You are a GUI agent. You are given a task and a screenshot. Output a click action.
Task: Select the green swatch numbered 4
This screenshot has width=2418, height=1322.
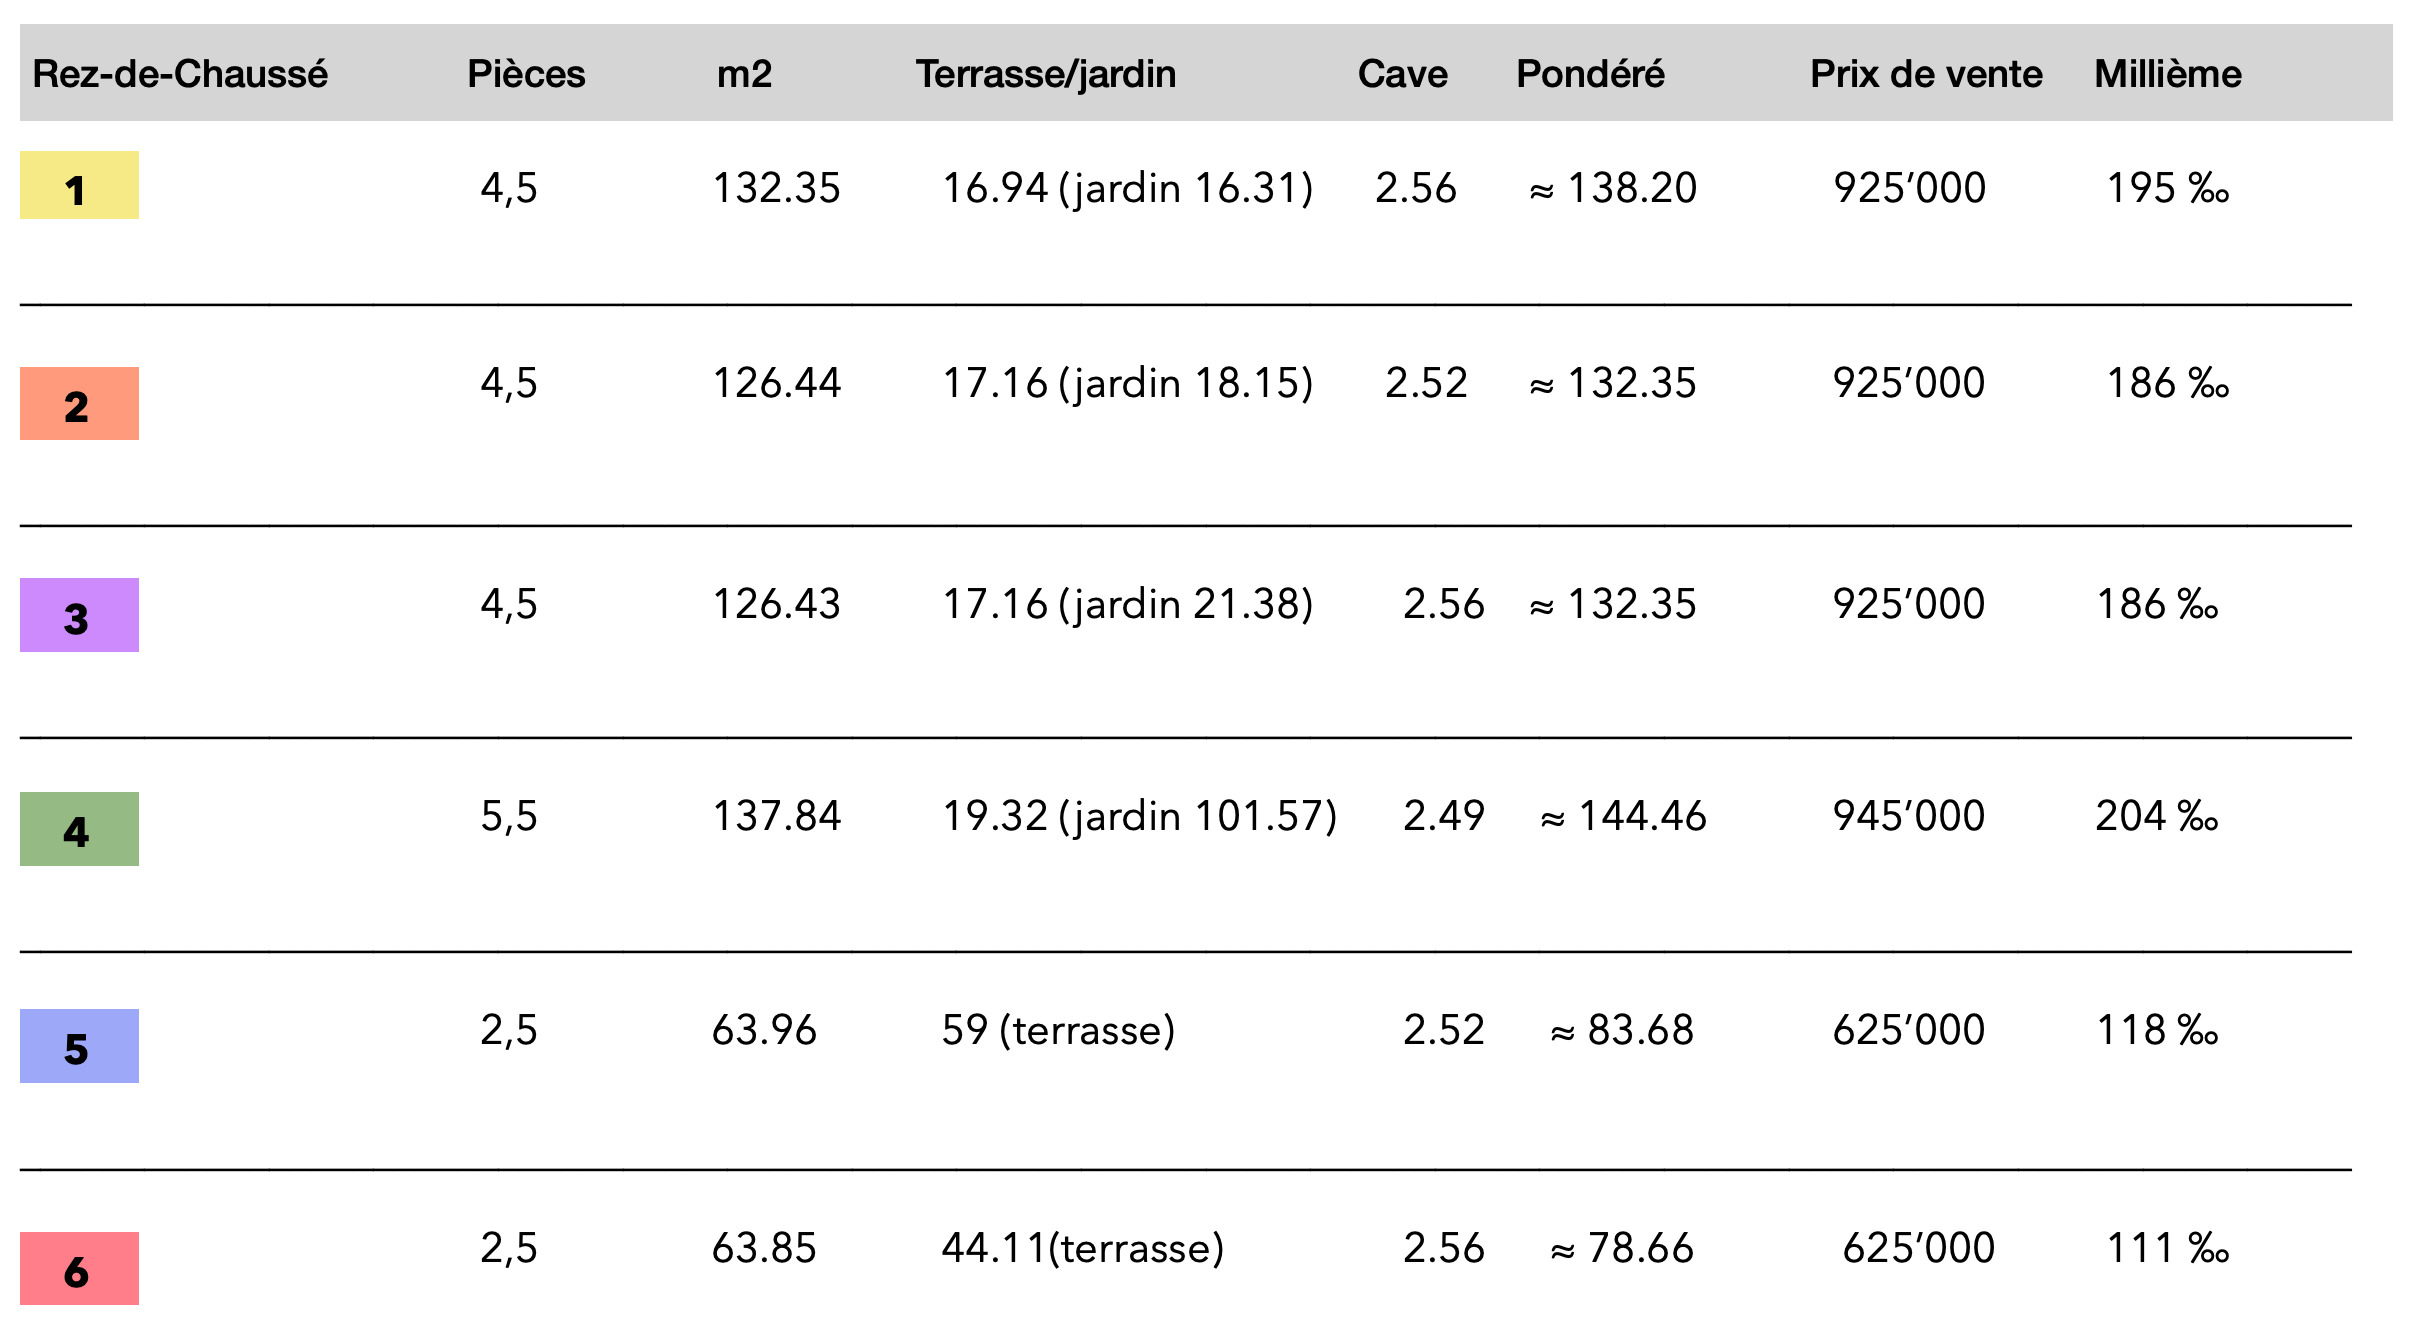click(79, 830)
